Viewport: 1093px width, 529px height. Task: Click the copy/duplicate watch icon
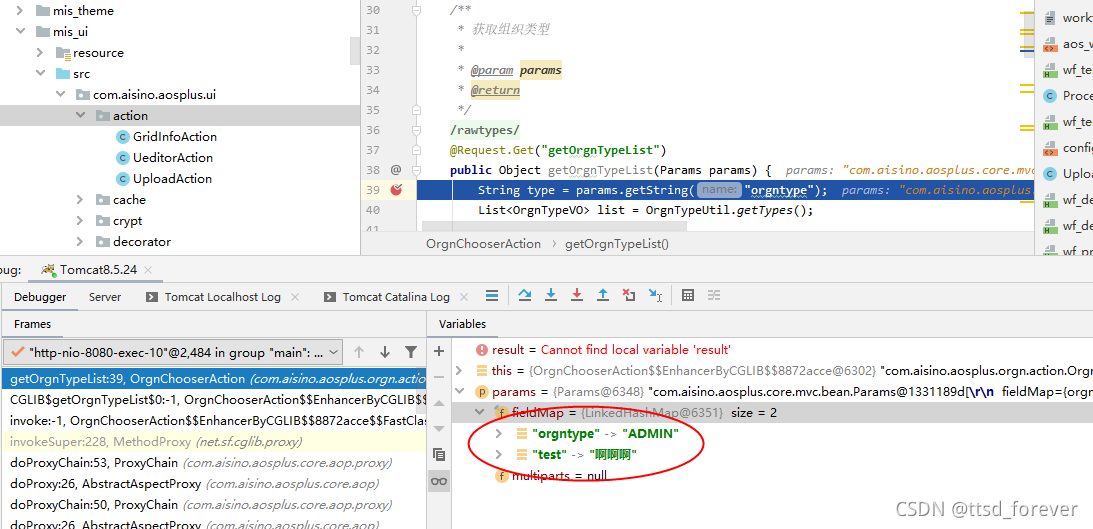pyautogui.click(x=439, y=454)
